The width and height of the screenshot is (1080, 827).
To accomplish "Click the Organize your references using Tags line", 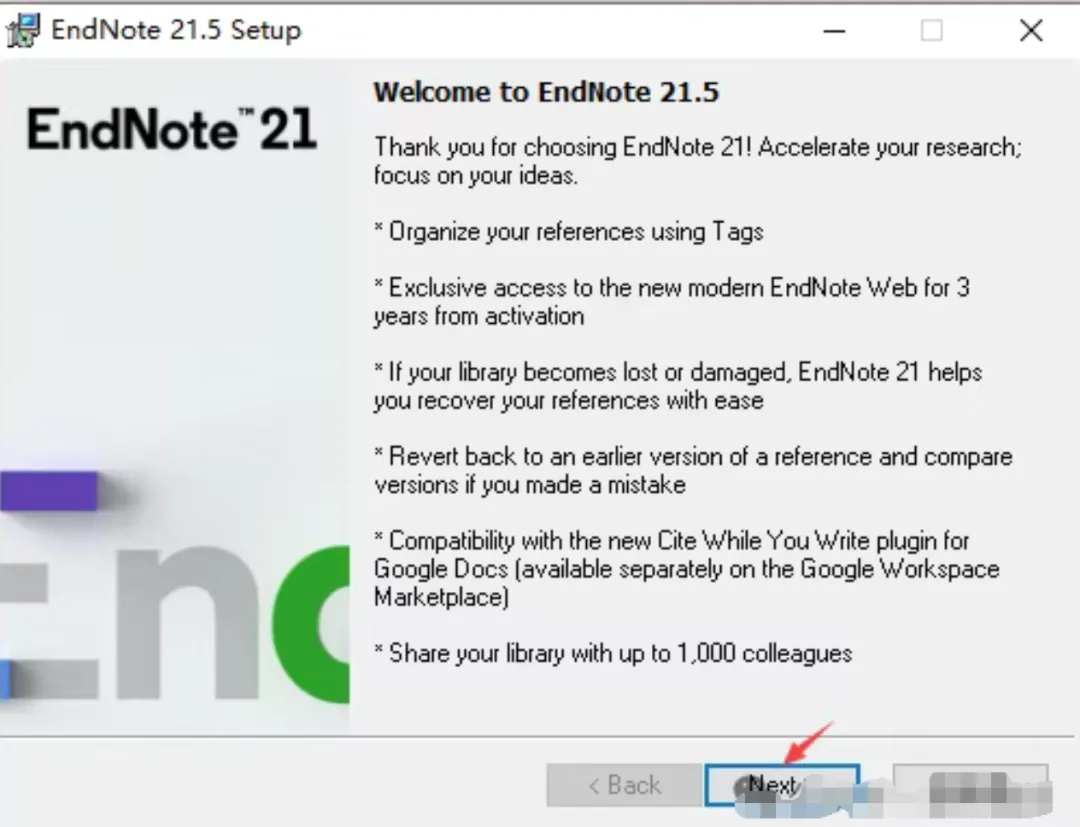I will click(569, 231).
